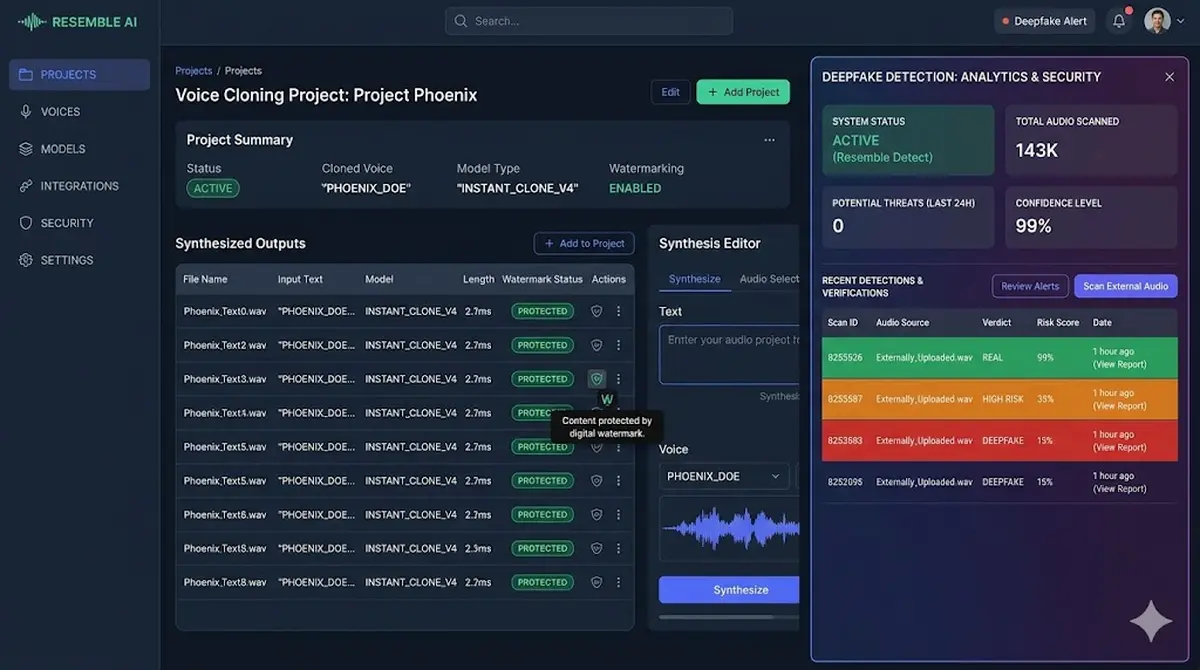This screenshot has width=1200, height=670.
Task: Click watermark shield icon for Phoenix_Text2.wav
Action: [x=597, y=345]
